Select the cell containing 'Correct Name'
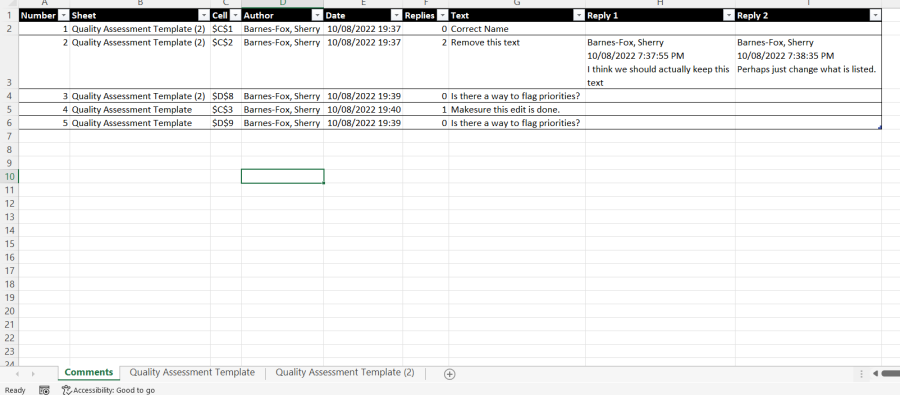 pyautogui.click(x=517, y=29)
